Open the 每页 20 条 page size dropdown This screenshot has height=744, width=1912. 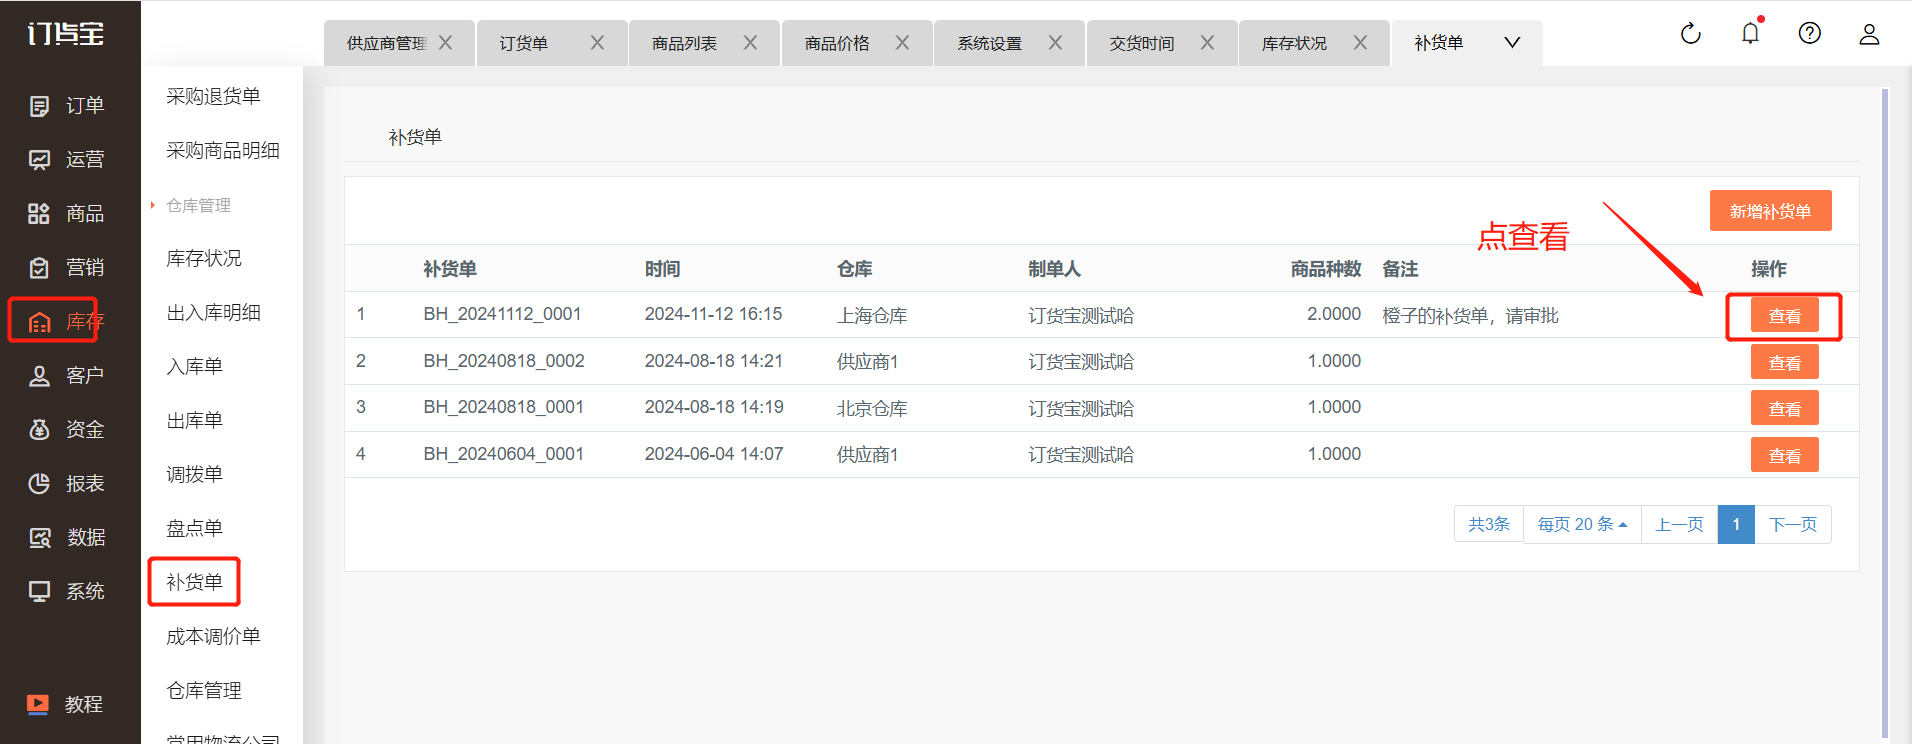1581,524
